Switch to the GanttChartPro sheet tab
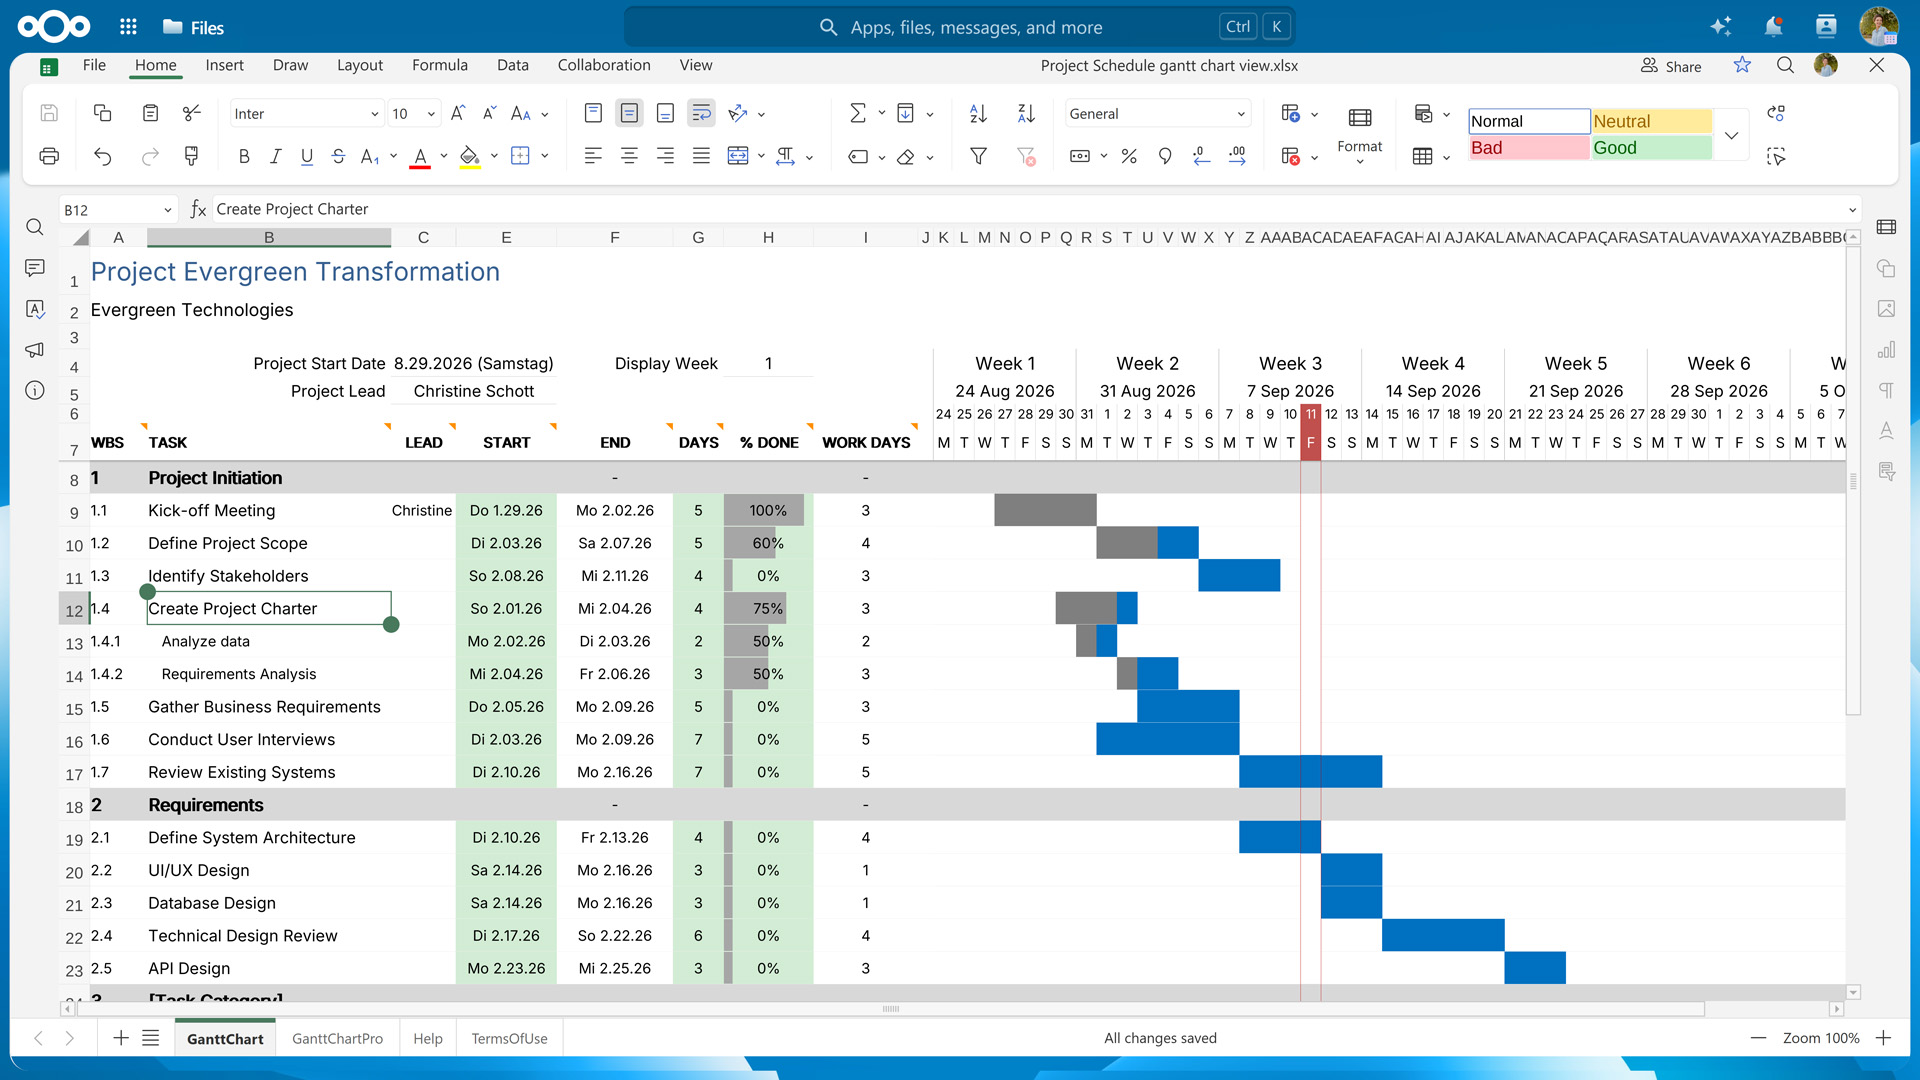Viewport: 1920px width, 1080px height. 337,1039
